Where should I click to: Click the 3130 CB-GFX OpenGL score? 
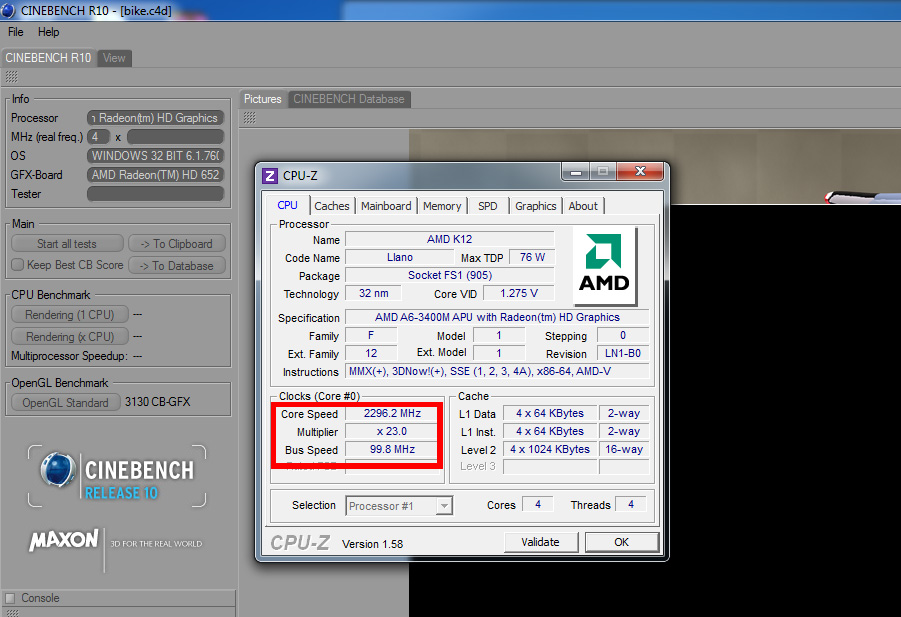[157, 402]
